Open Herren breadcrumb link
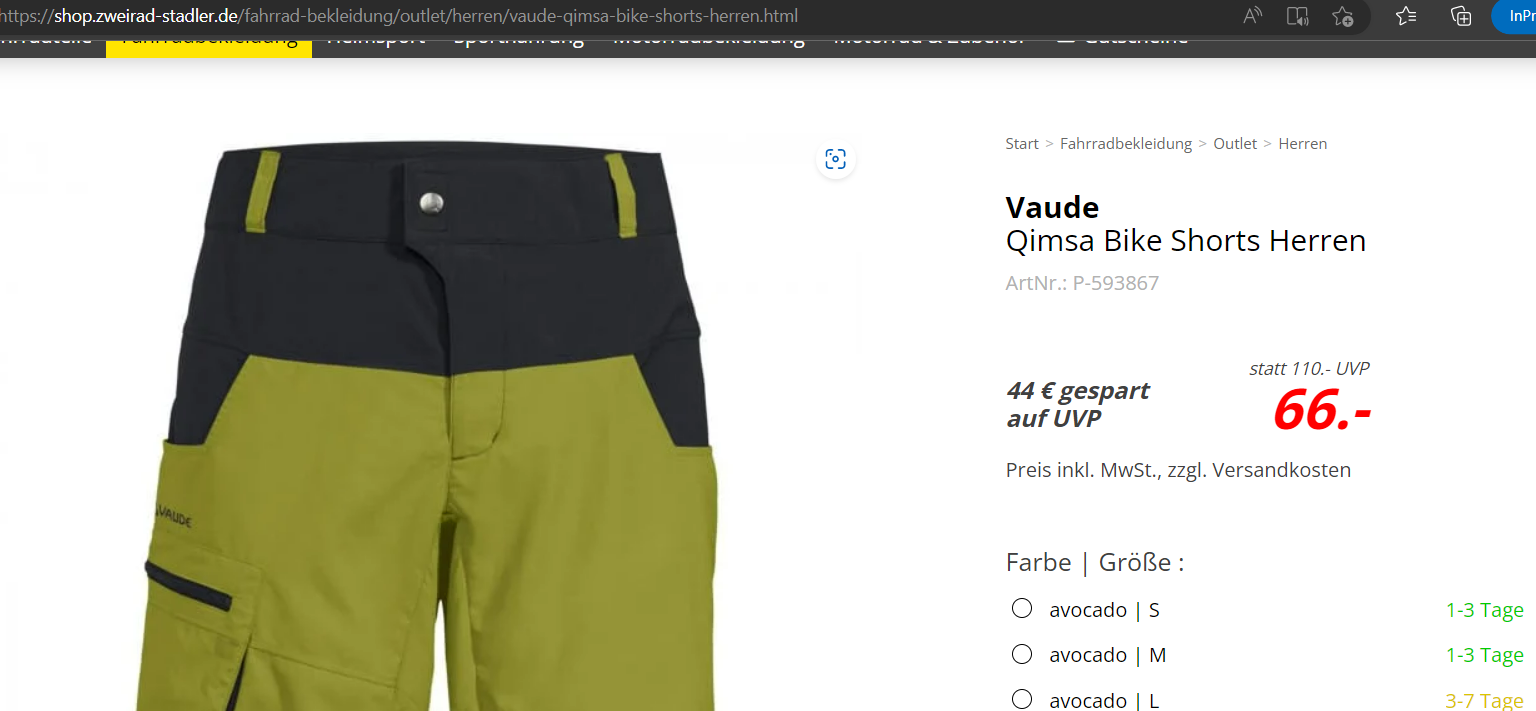The height and width of the screenshot is (711, 1536). click(x=1302, y=144)
